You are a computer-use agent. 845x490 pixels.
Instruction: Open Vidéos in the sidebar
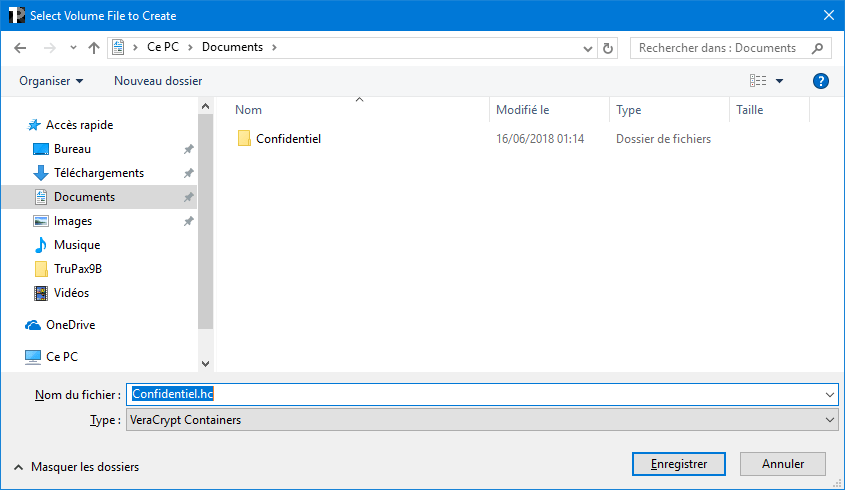coord(71,293)
